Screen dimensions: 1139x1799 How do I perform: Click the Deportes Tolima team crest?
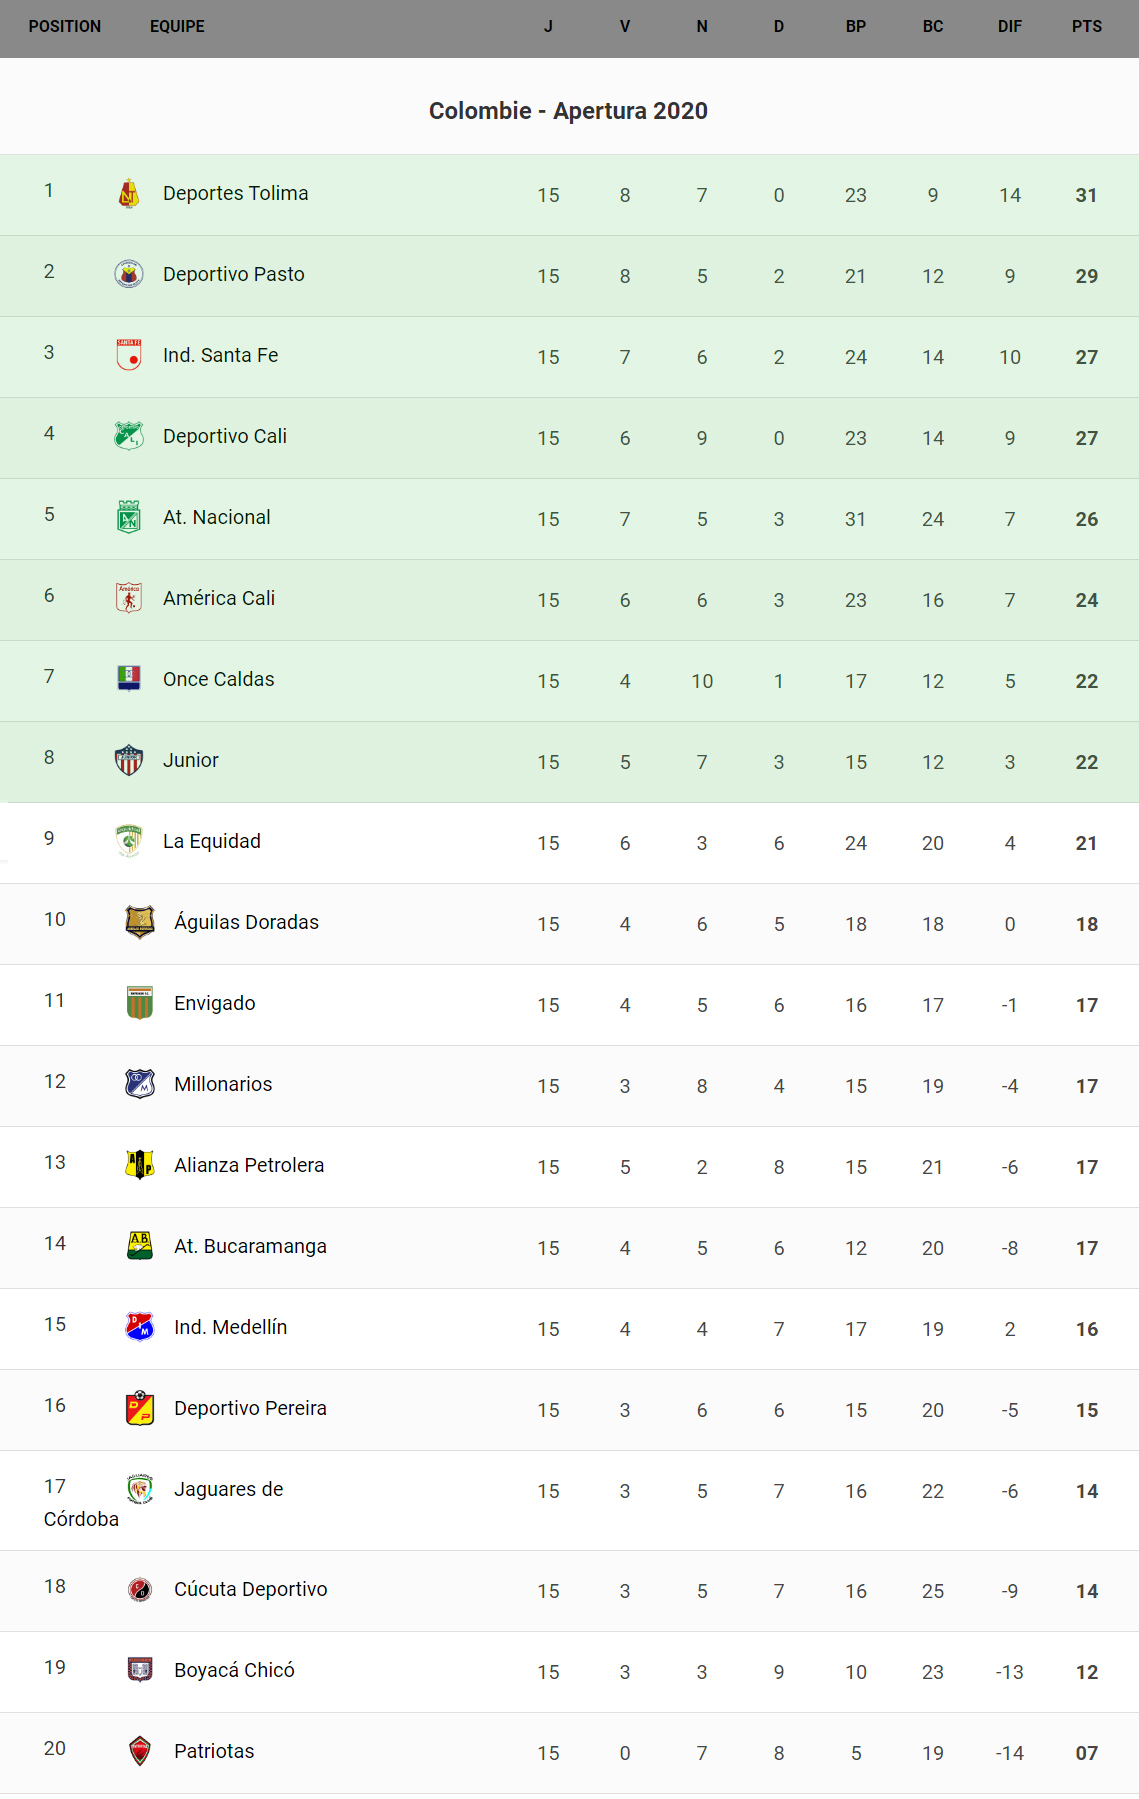(x=129, y=193)
